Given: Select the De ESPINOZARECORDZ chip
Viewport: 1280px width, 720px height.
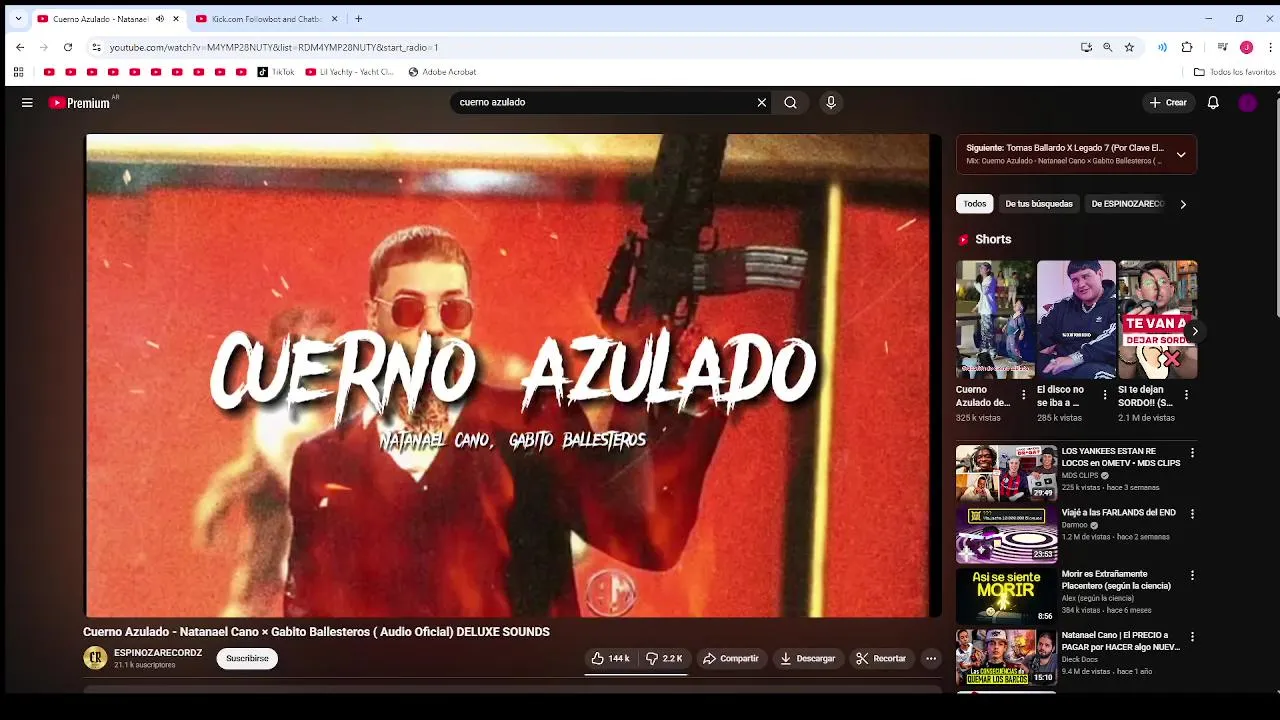Looking at the screenshot, I should click(1127, 204).
